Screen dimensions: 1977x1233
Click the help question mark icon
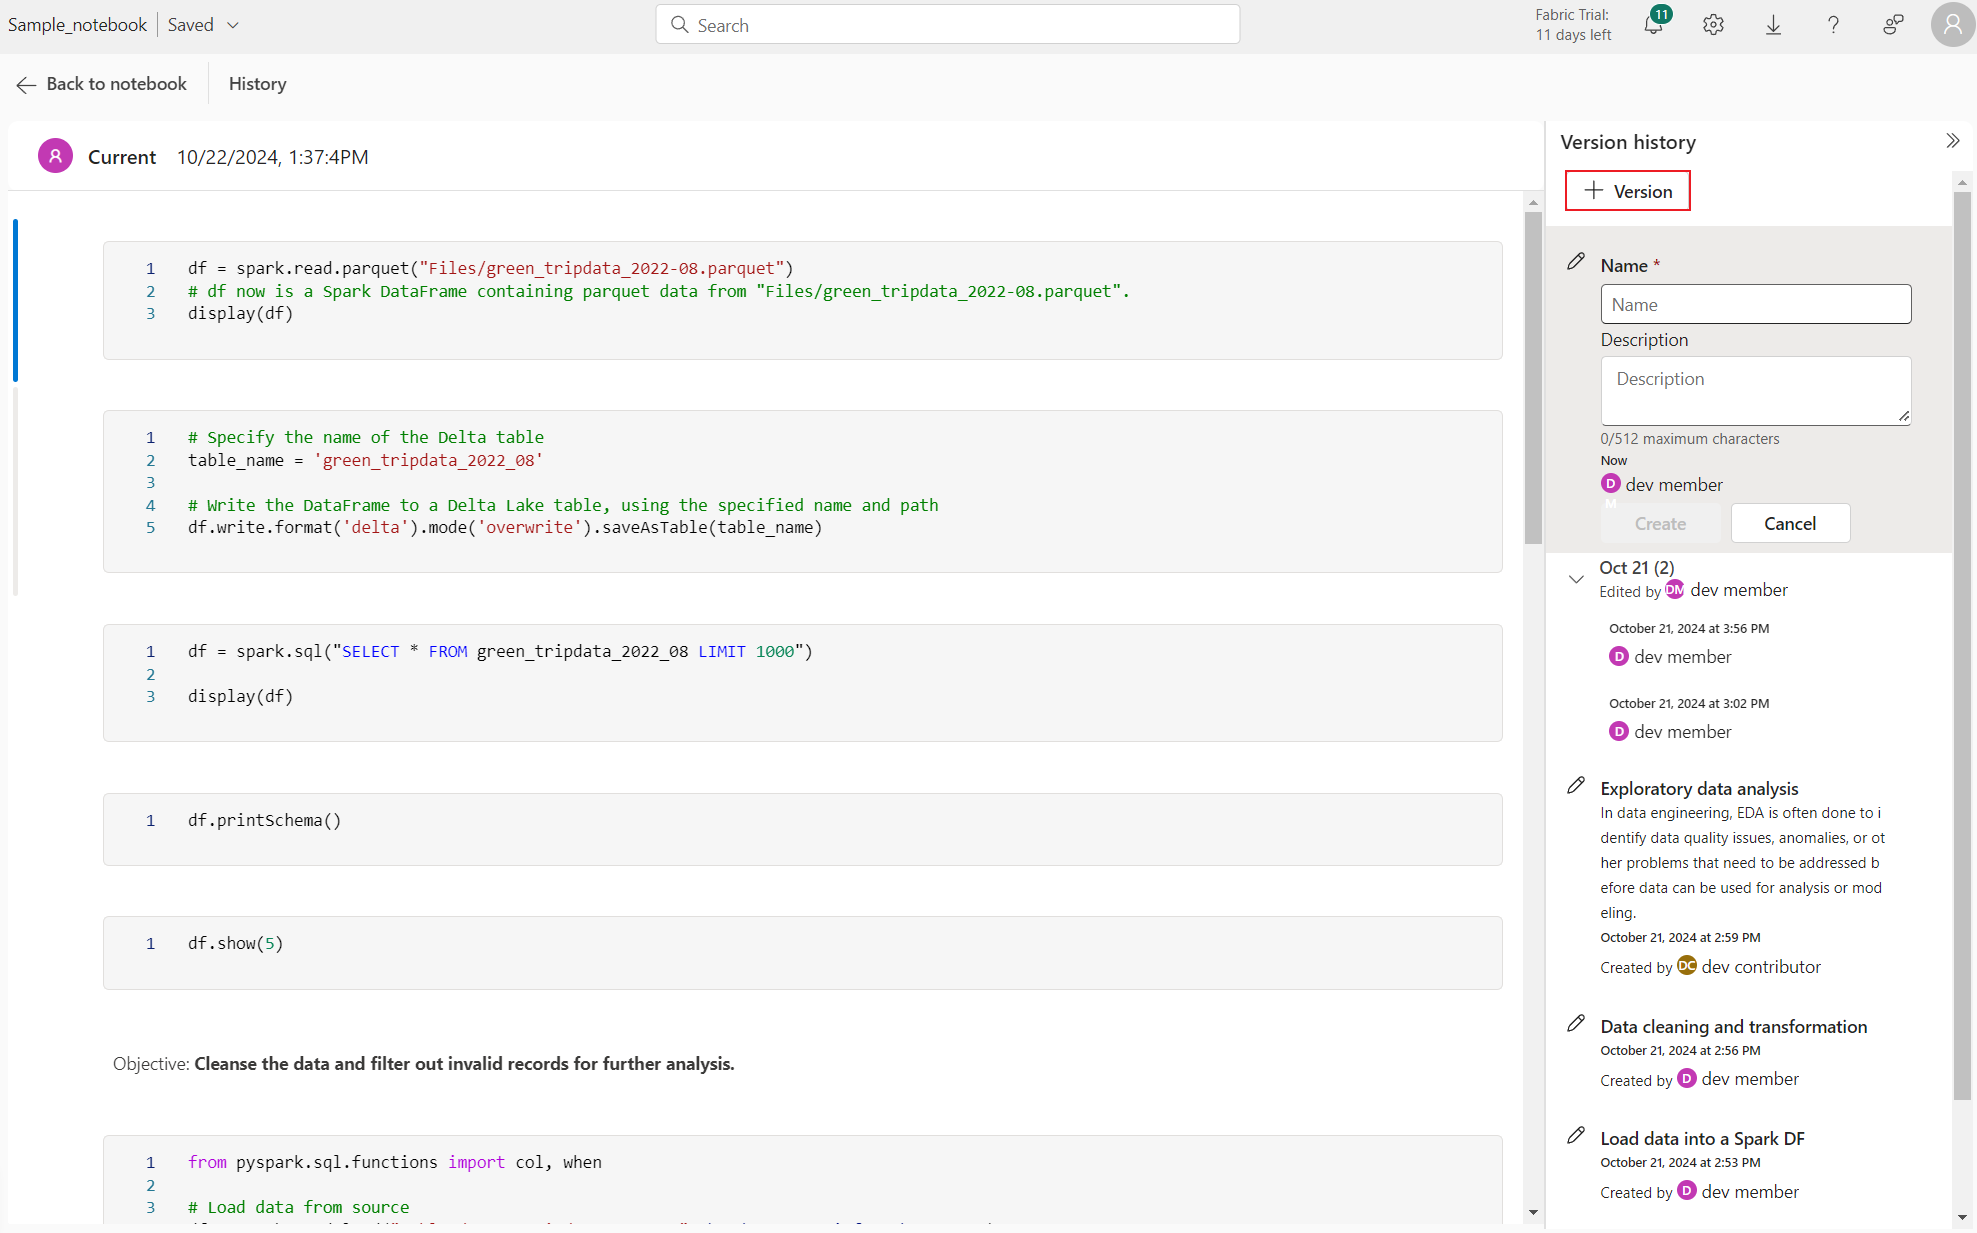point(1835,24)
